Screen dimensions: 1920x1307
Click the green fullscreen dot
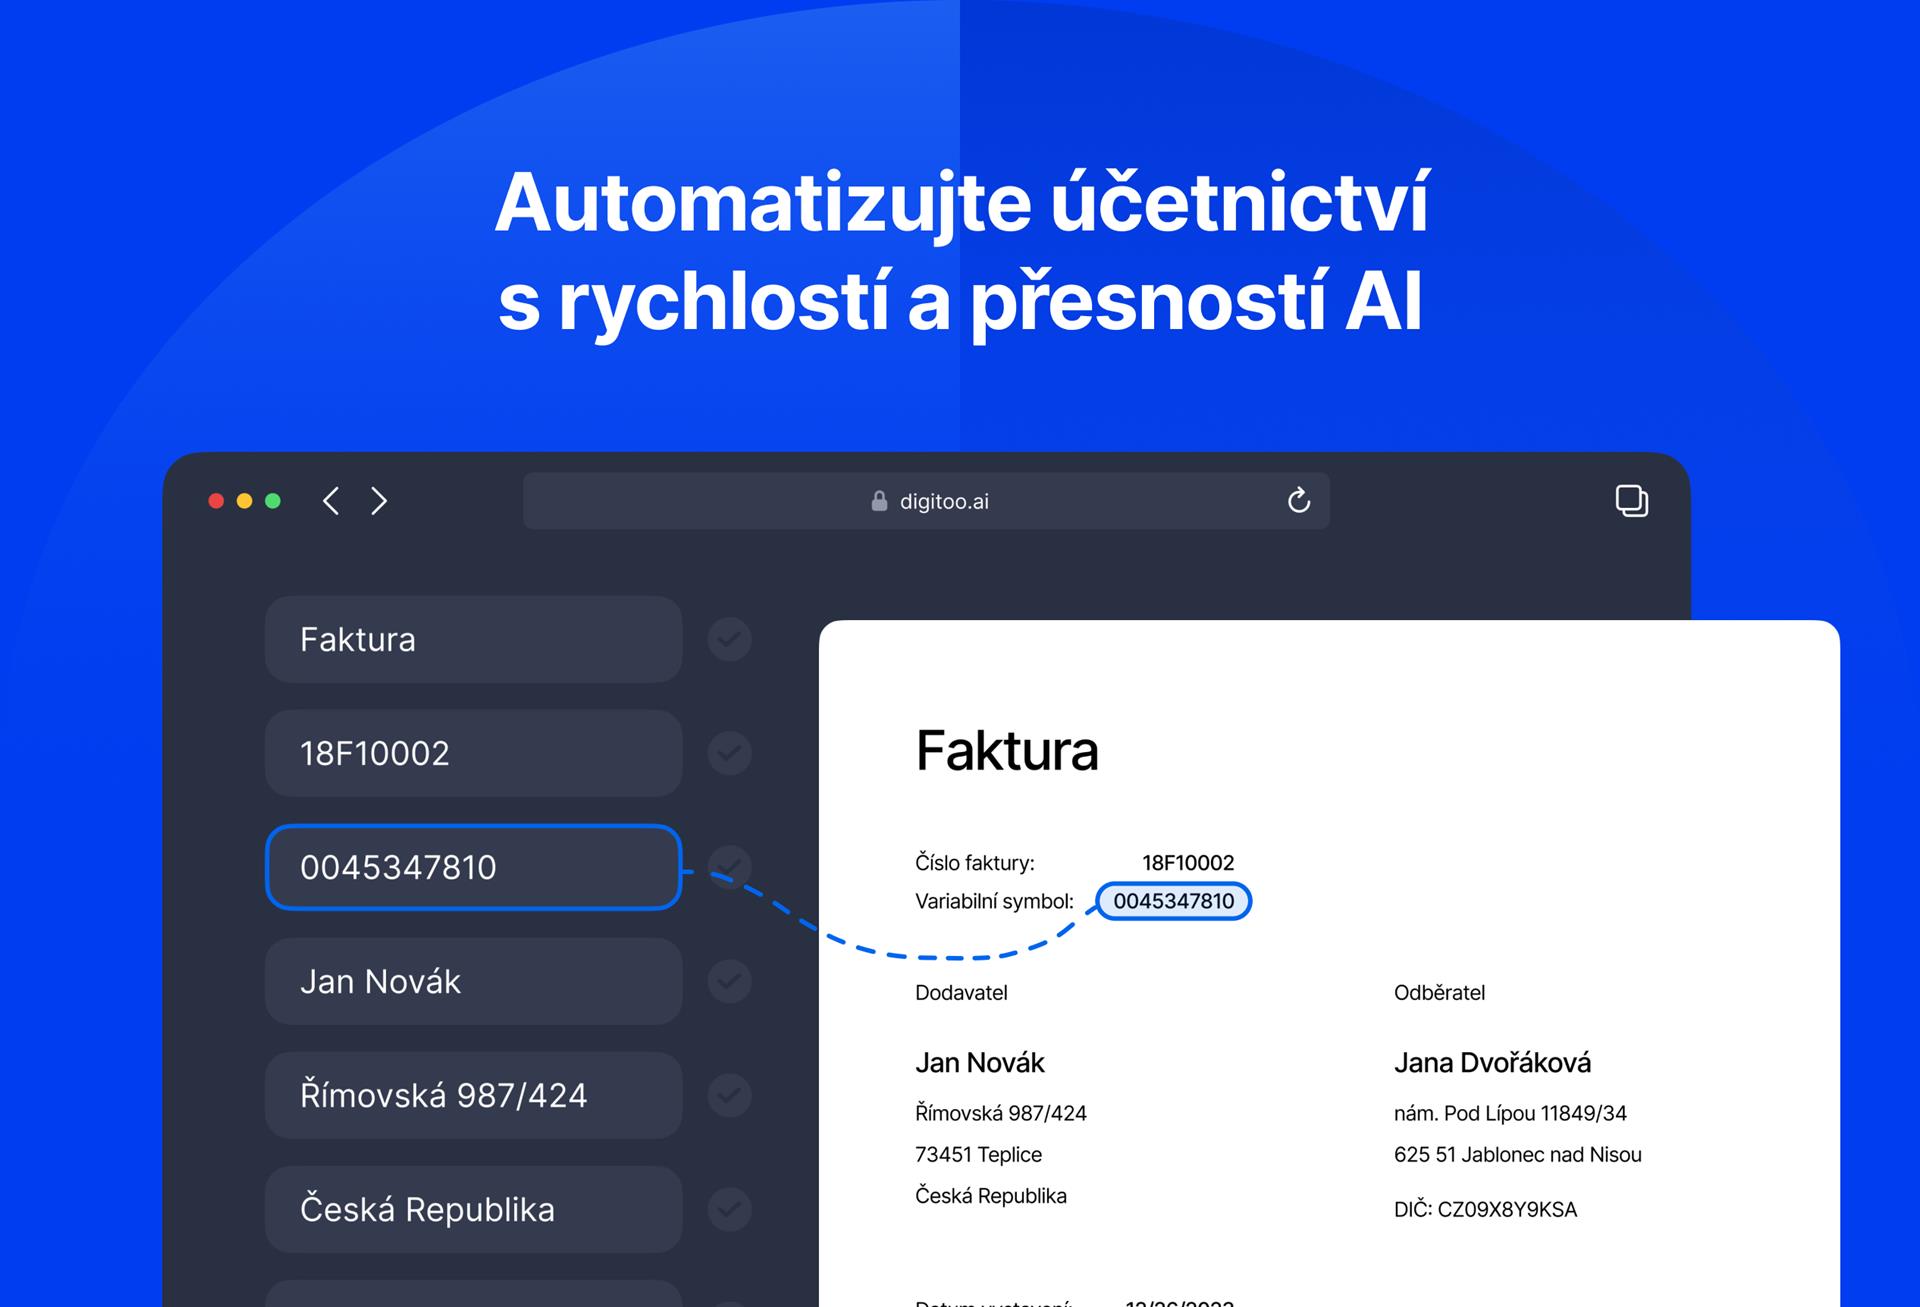point(273,501)
